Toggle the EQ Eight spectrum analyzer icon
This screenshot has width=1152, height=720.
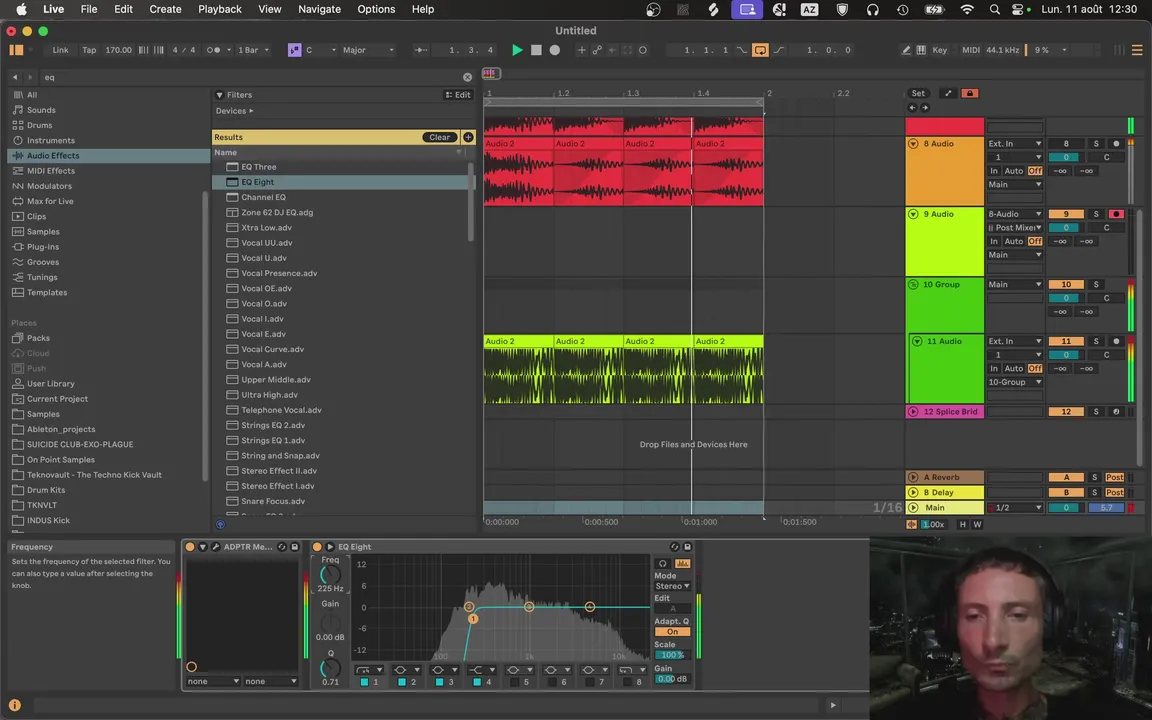click(x=683, y=564)
